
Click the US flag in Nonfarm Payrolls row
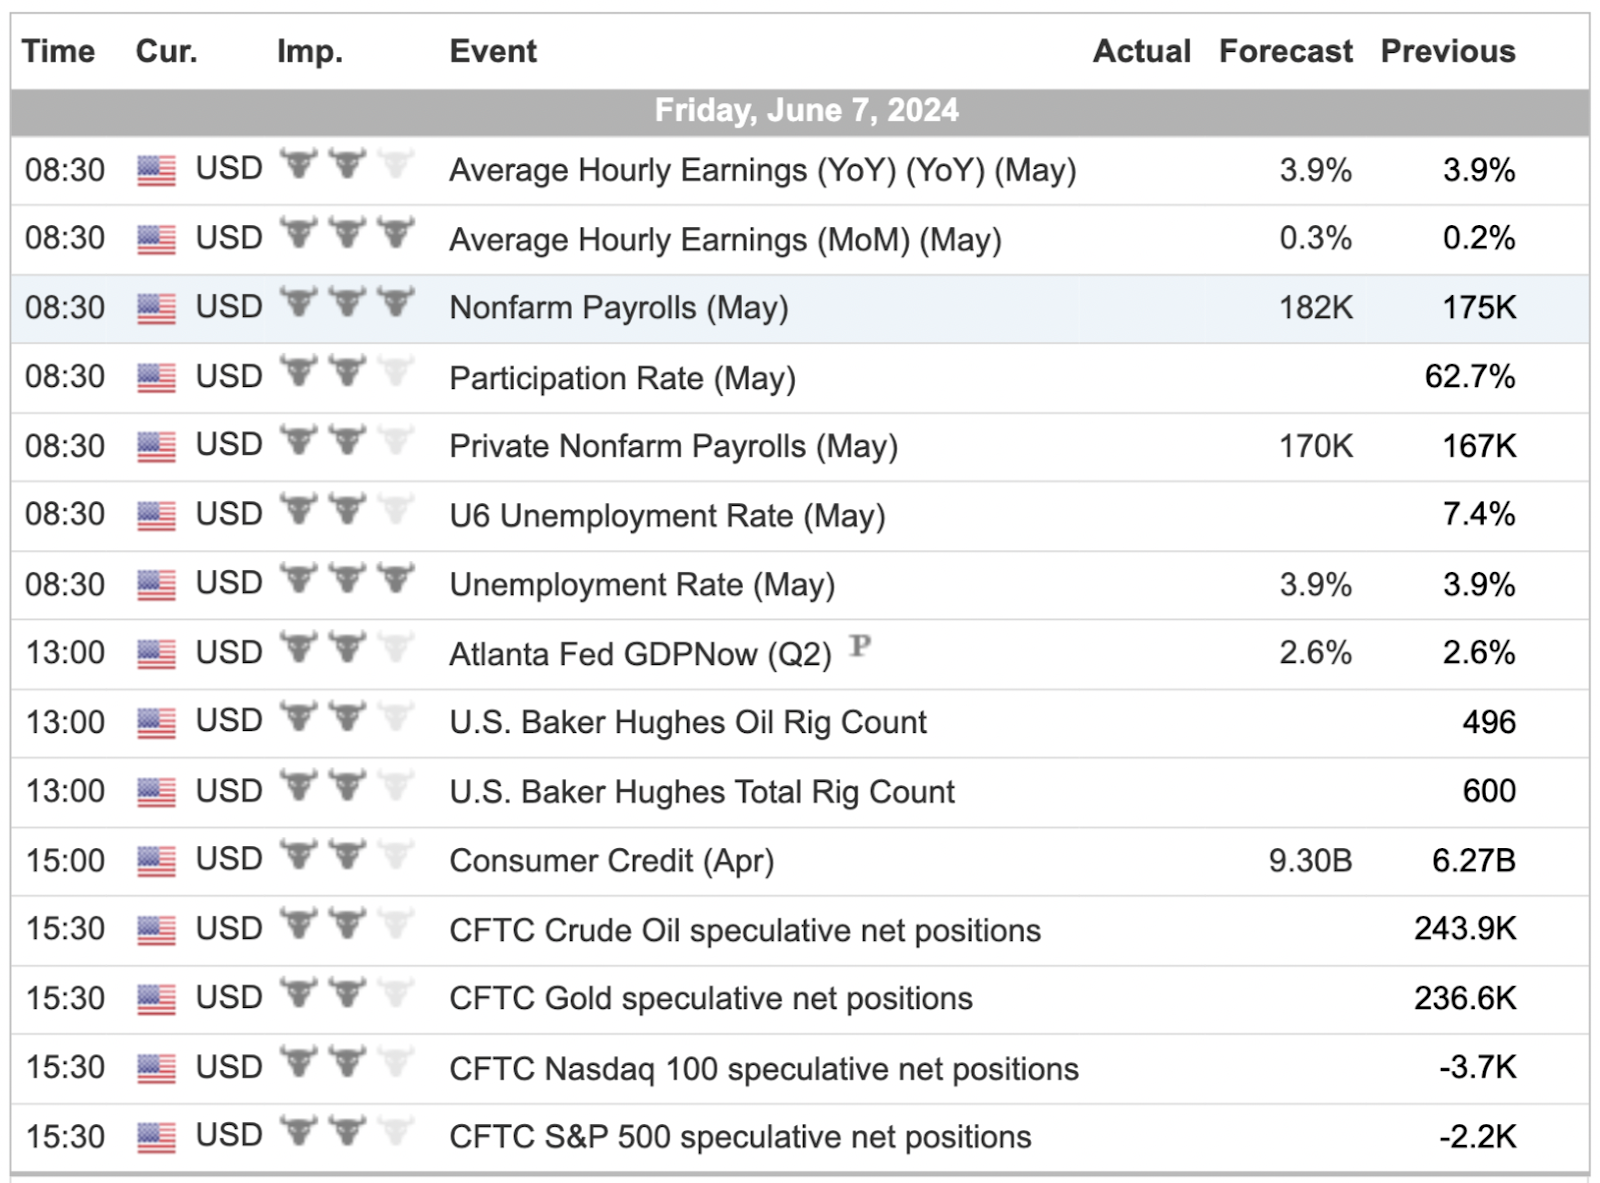pyautogui.click(x=156, y=309)
